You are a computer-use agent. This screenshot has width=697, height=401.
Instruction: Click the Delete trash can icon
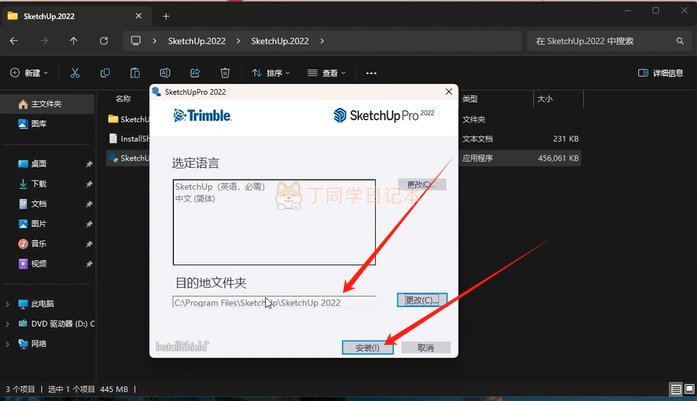225,73
